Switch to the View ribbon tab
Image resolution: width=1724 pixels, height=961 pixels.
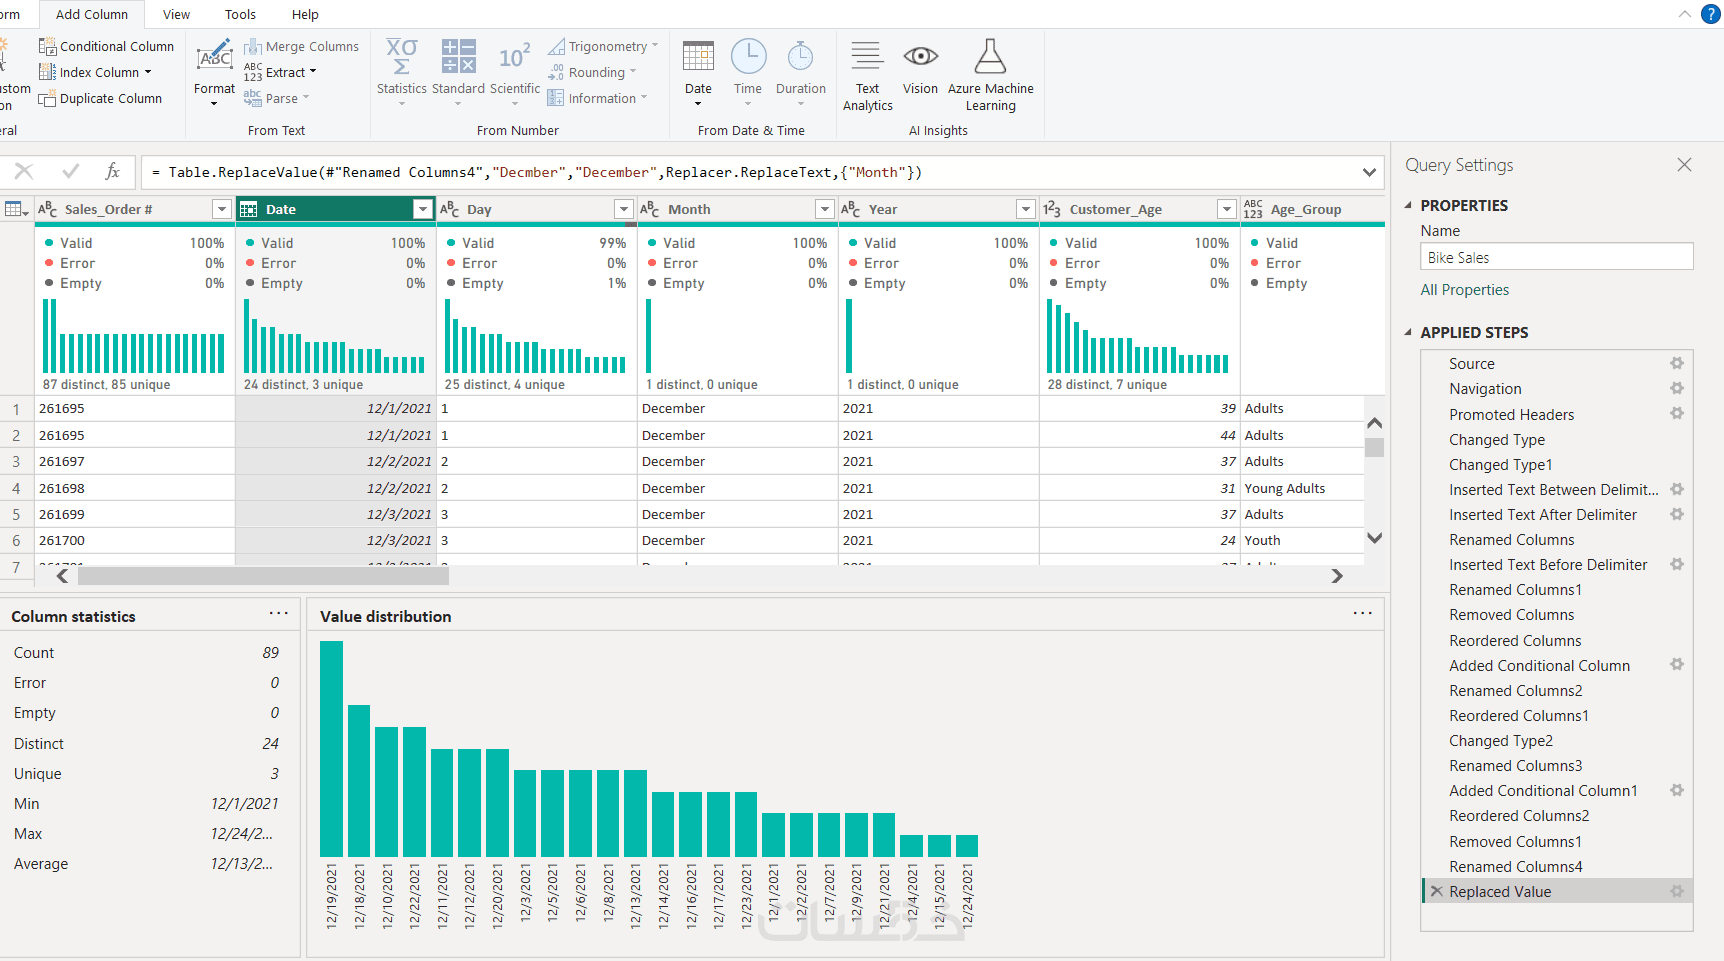(176, 14)
